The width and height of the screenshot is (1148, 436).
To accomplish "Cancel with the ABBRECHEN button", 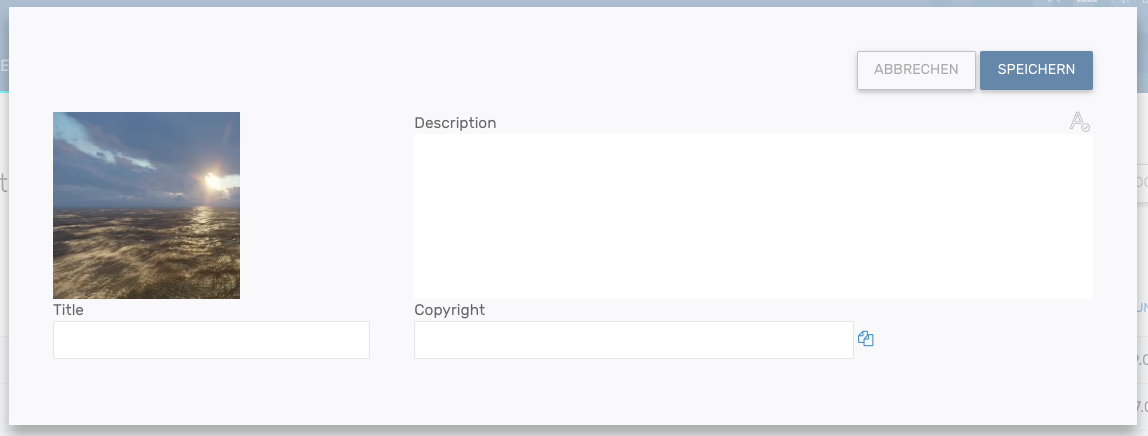I will tap(916, 70).
